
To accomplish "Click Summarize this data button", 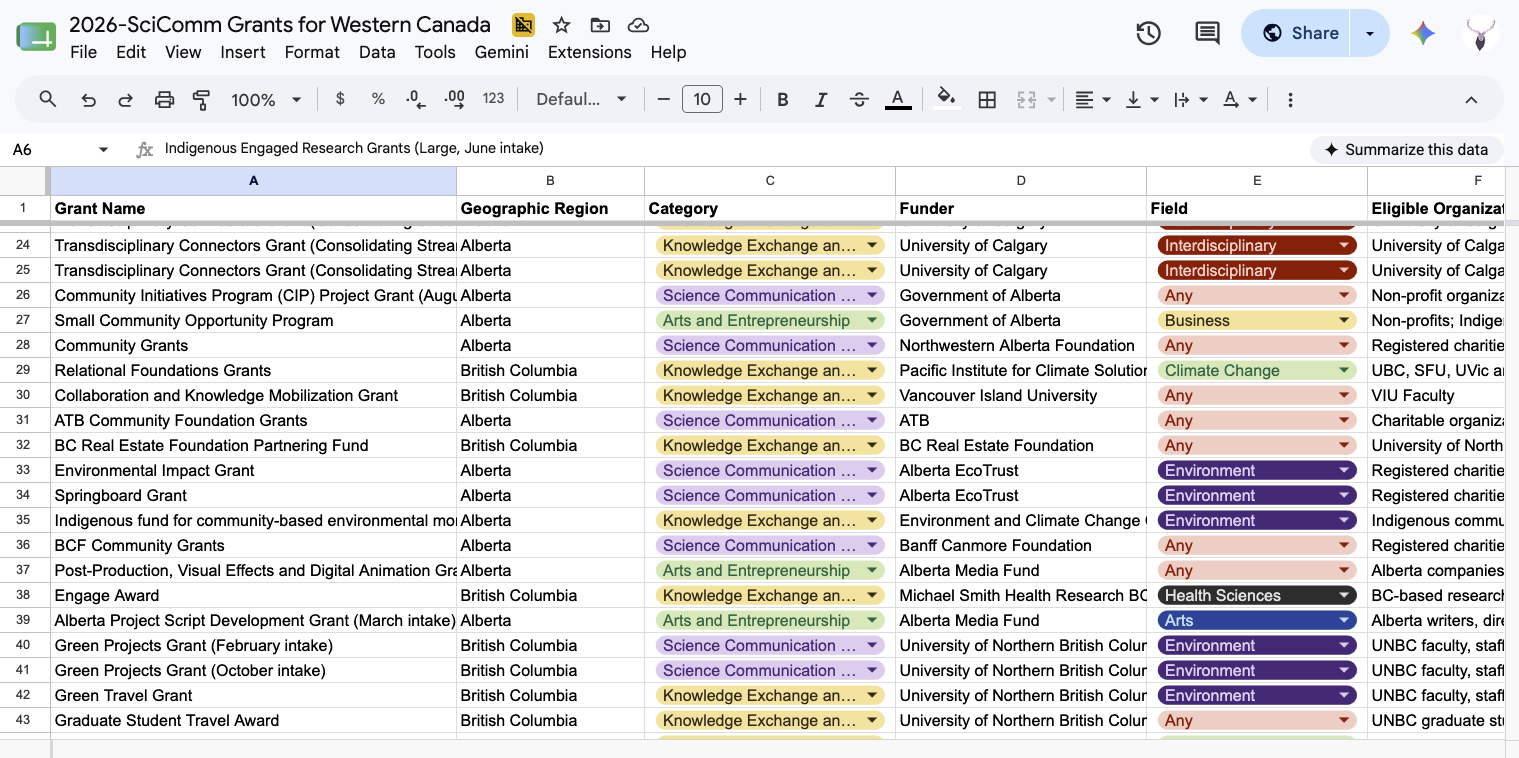I will (1406, 149).
